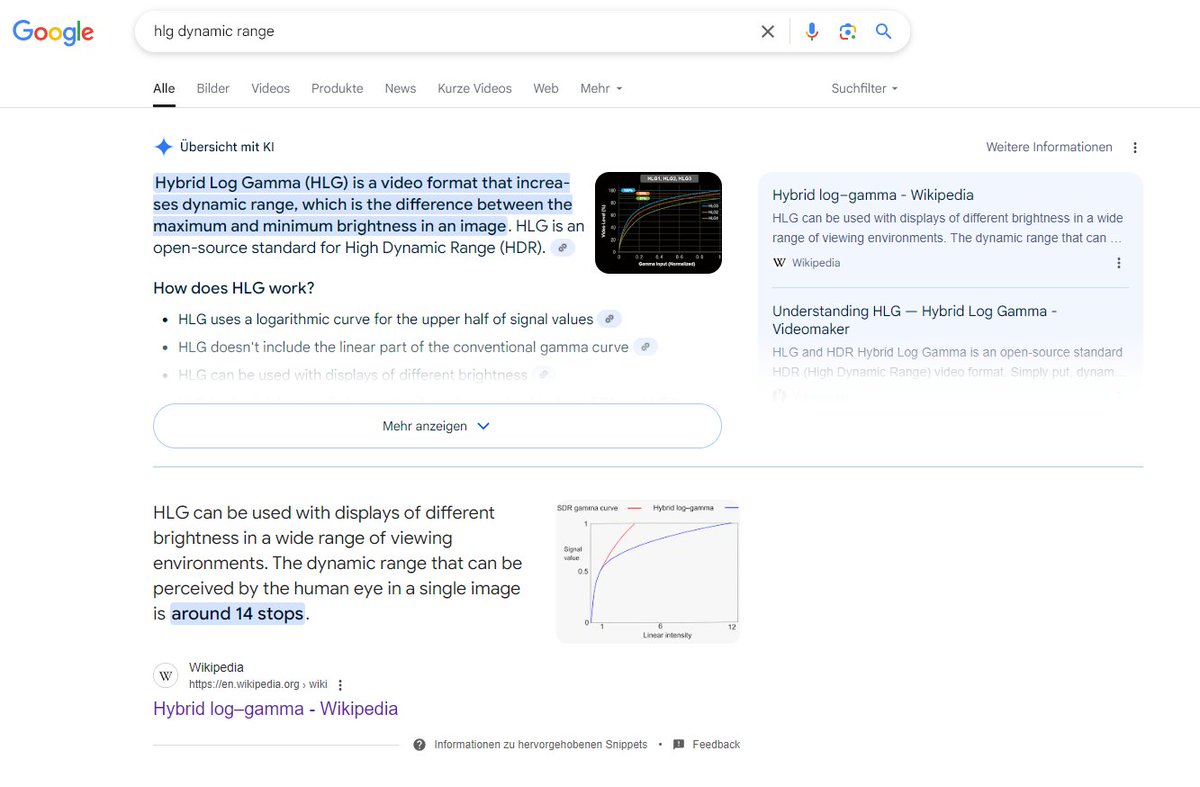Click the Wikipedia W icon in the sidebar
Viewport: 1200px width, 787px height.
coord(778,262)
